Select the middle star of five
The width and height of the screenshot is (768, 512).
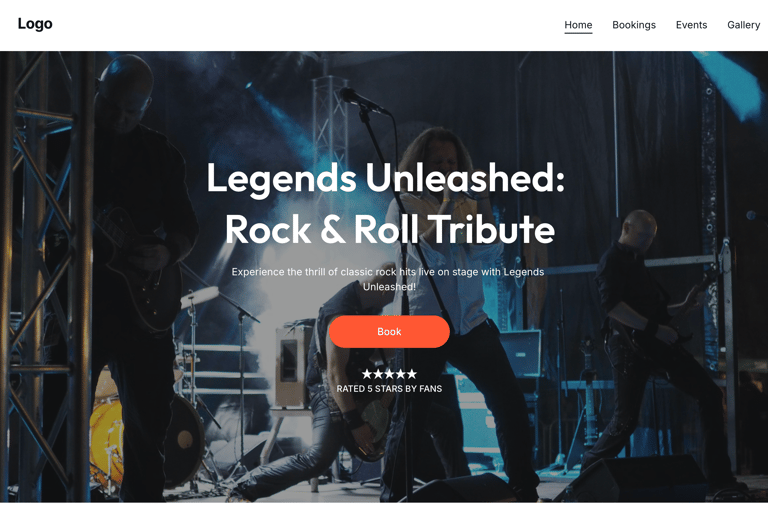pyautogui.click(x=389, y=374)
